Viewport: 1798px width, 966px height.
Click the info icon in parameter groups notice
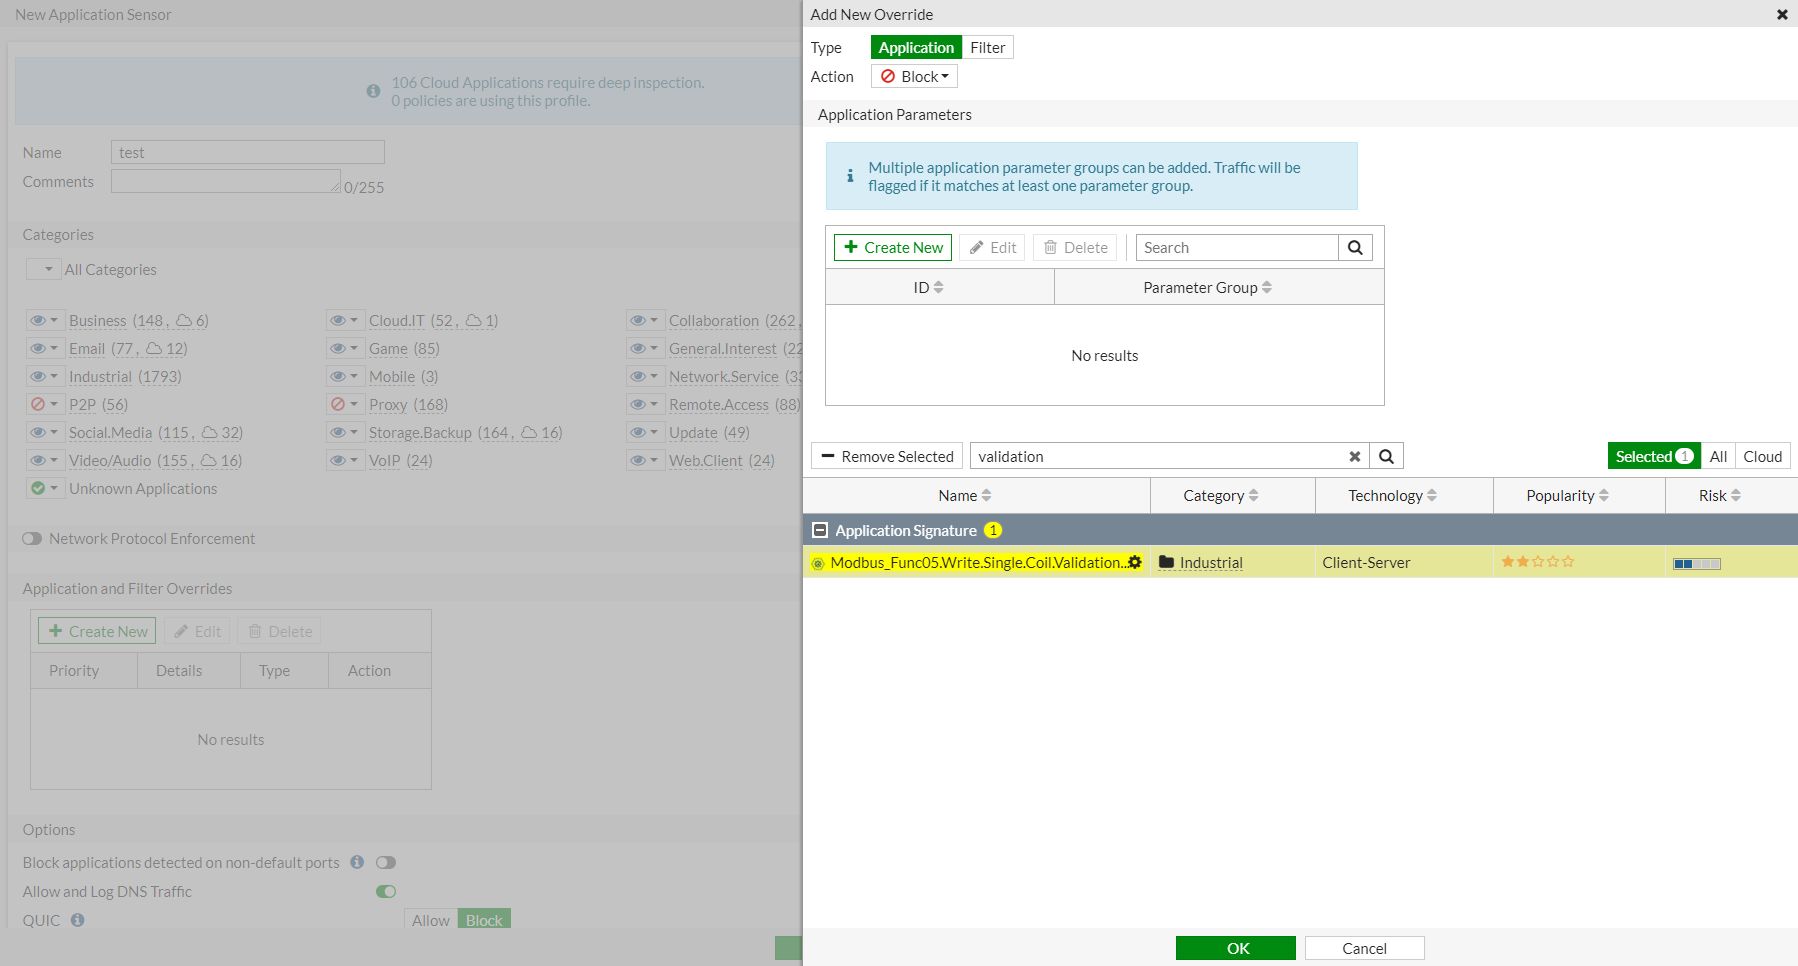pyautogui.click(x=850, y=176)
